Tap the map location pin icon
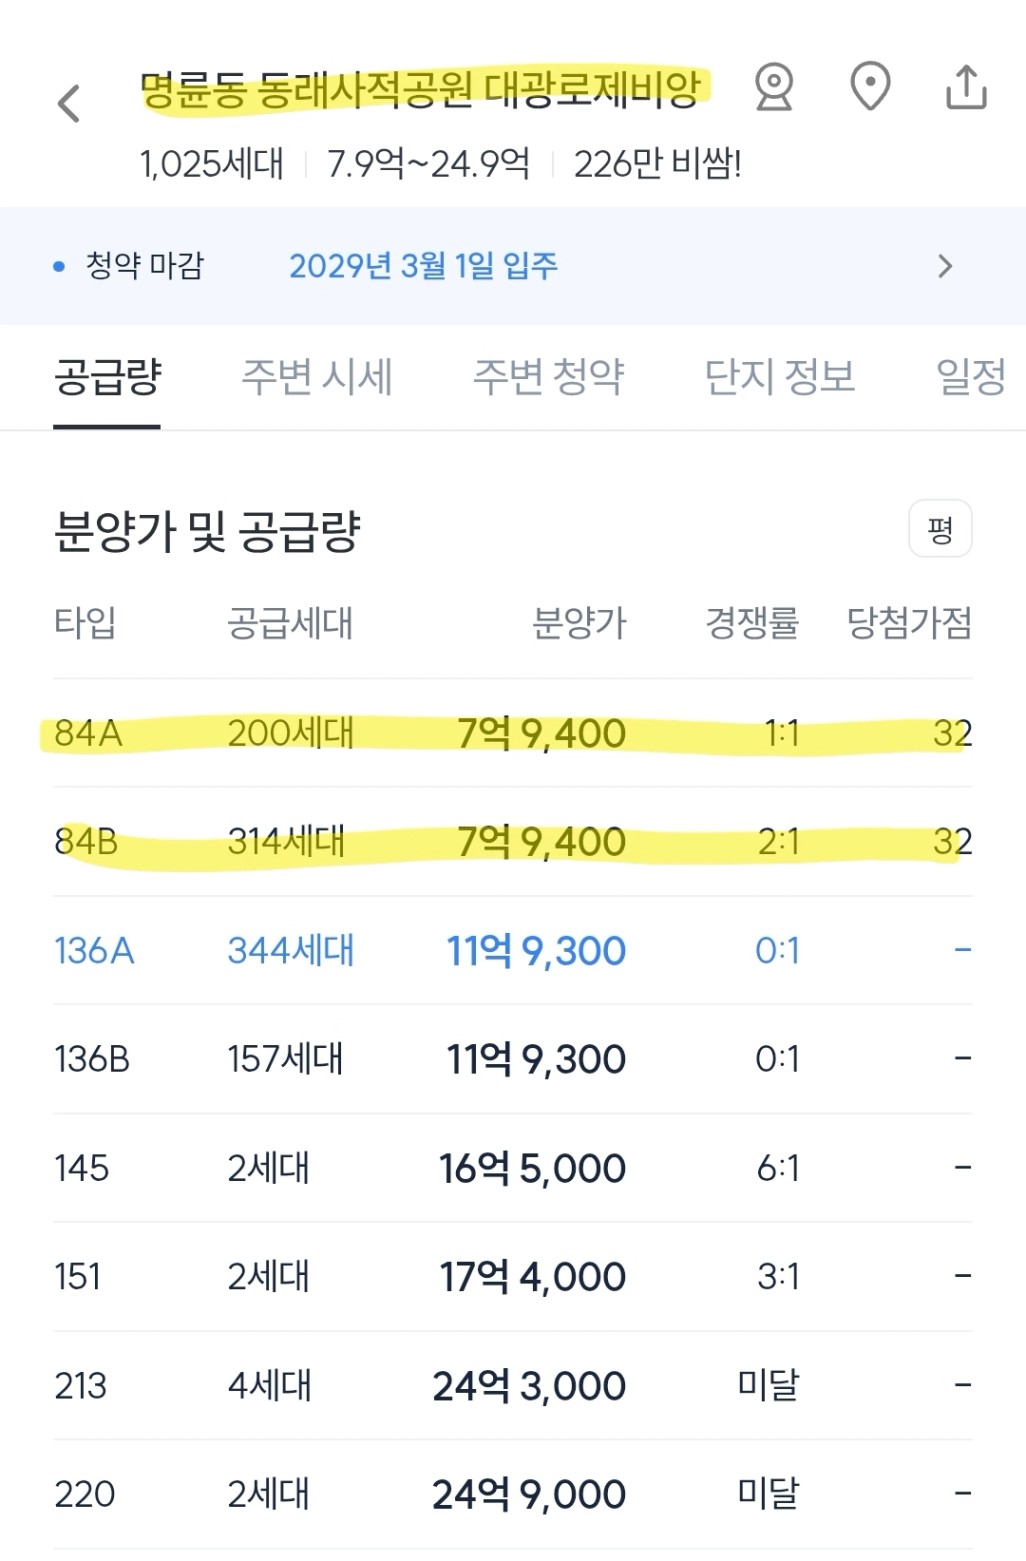Screen dimensions: 1026x1561 (870, 88)
